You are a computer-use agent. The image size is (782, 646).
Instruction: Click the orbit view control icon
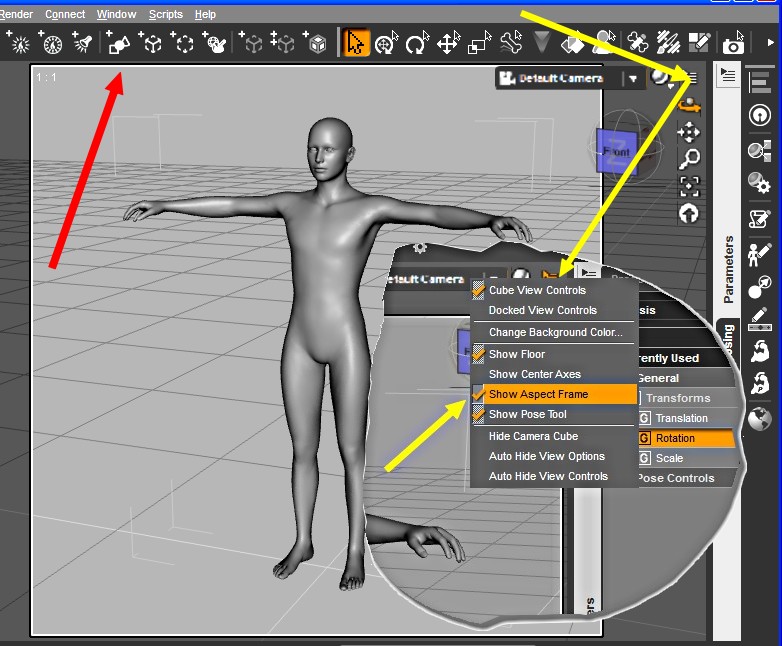tap(689, 105)
